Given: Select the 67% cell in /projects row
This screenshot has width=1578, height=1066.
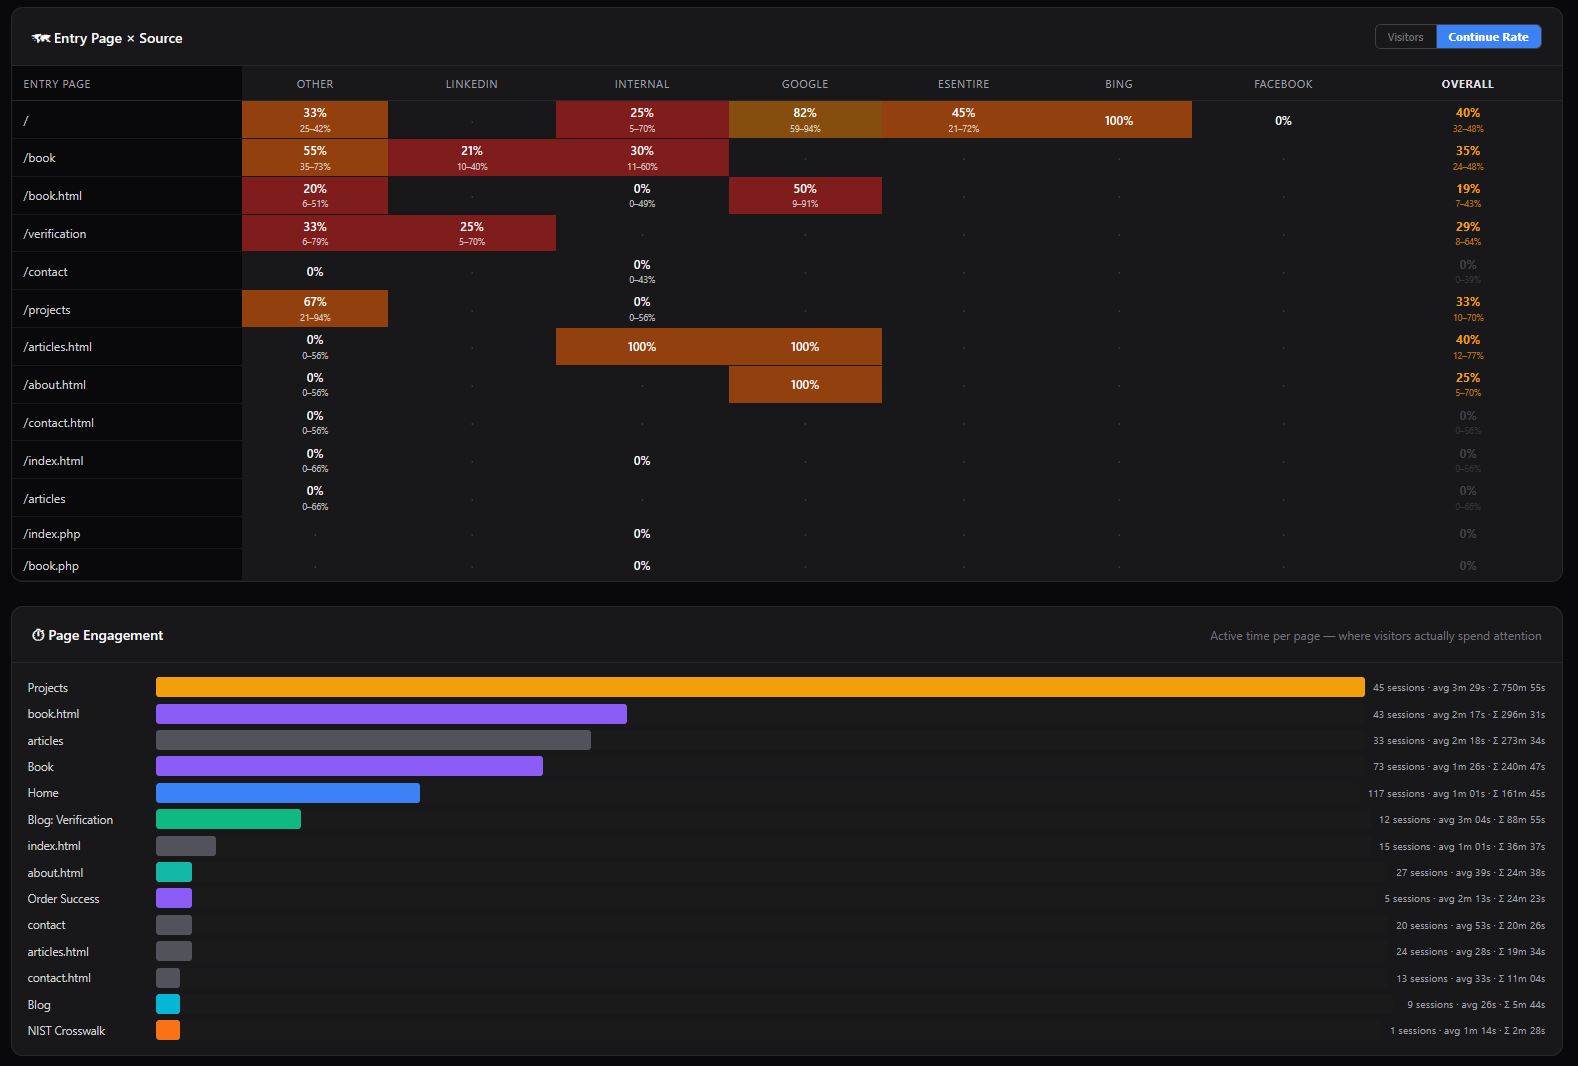Looking at the screenshot, I should pos(315,309).
